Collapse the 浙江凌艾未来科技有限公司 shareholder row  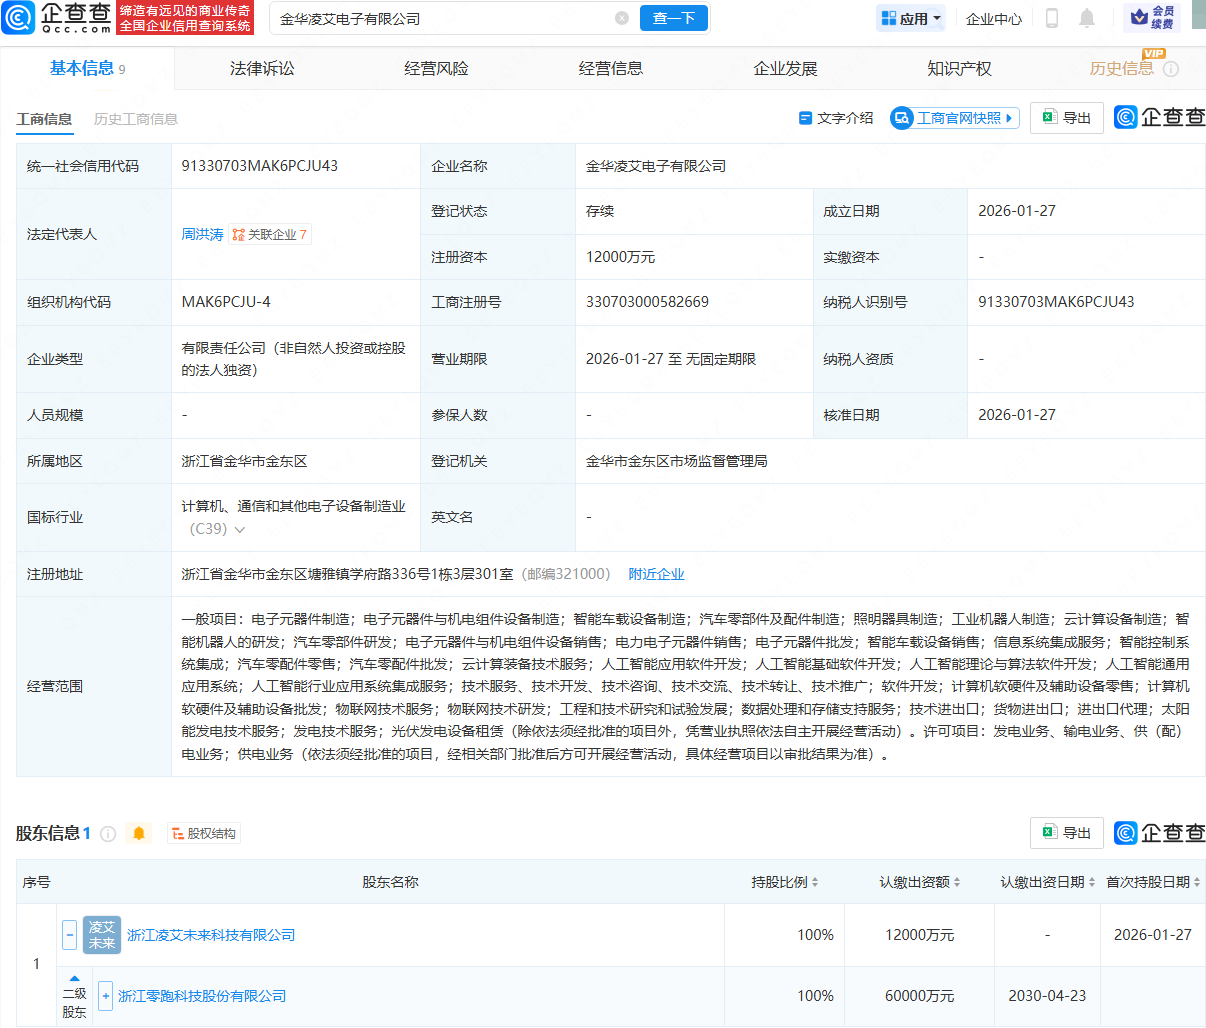[69, 935]
